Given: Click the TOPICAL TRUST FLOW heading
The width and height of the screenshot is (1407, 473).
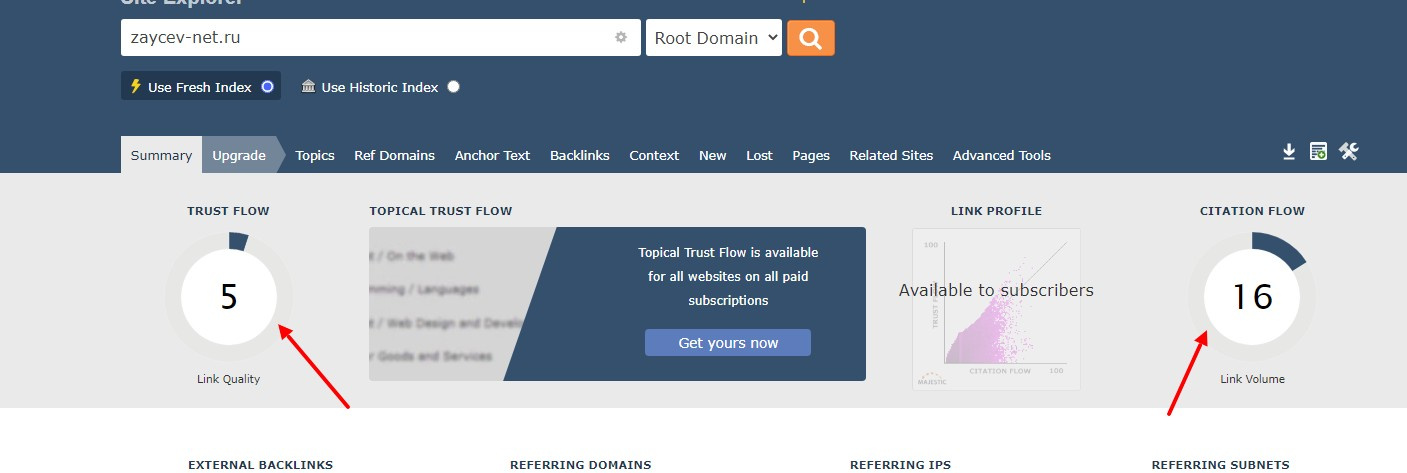Looking at the screenshot, I should pyautogui.click(x=440, y=211).
